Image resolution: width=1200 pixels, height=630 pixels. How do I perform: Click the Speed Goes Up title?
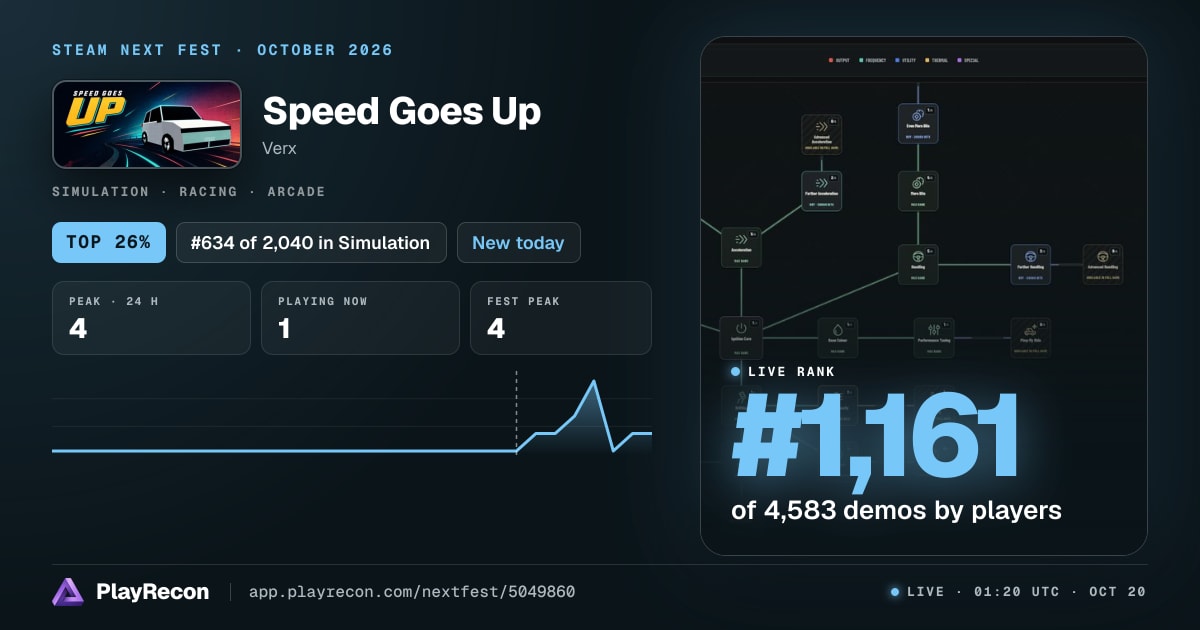[402, 111]
